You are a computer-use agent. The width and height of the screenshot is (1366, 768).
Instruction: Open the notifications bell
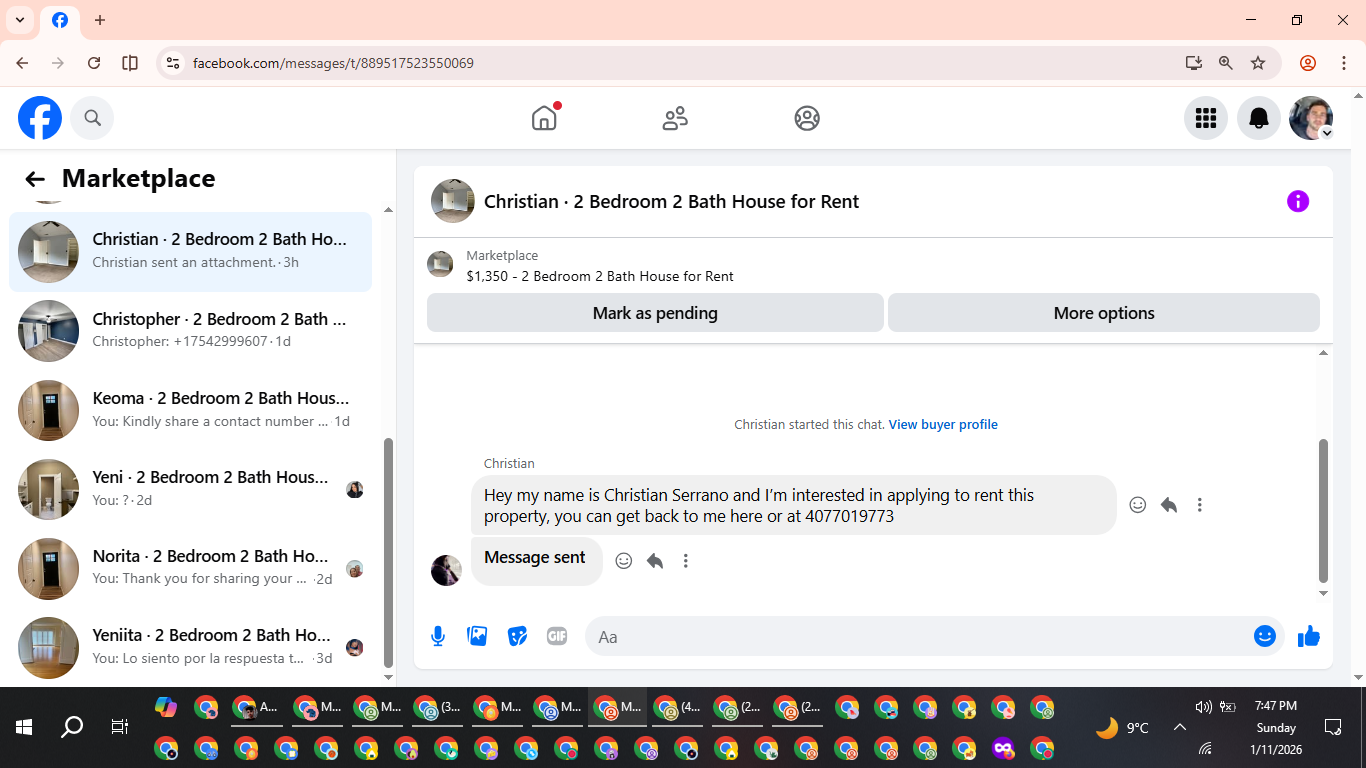(1259, 118)
